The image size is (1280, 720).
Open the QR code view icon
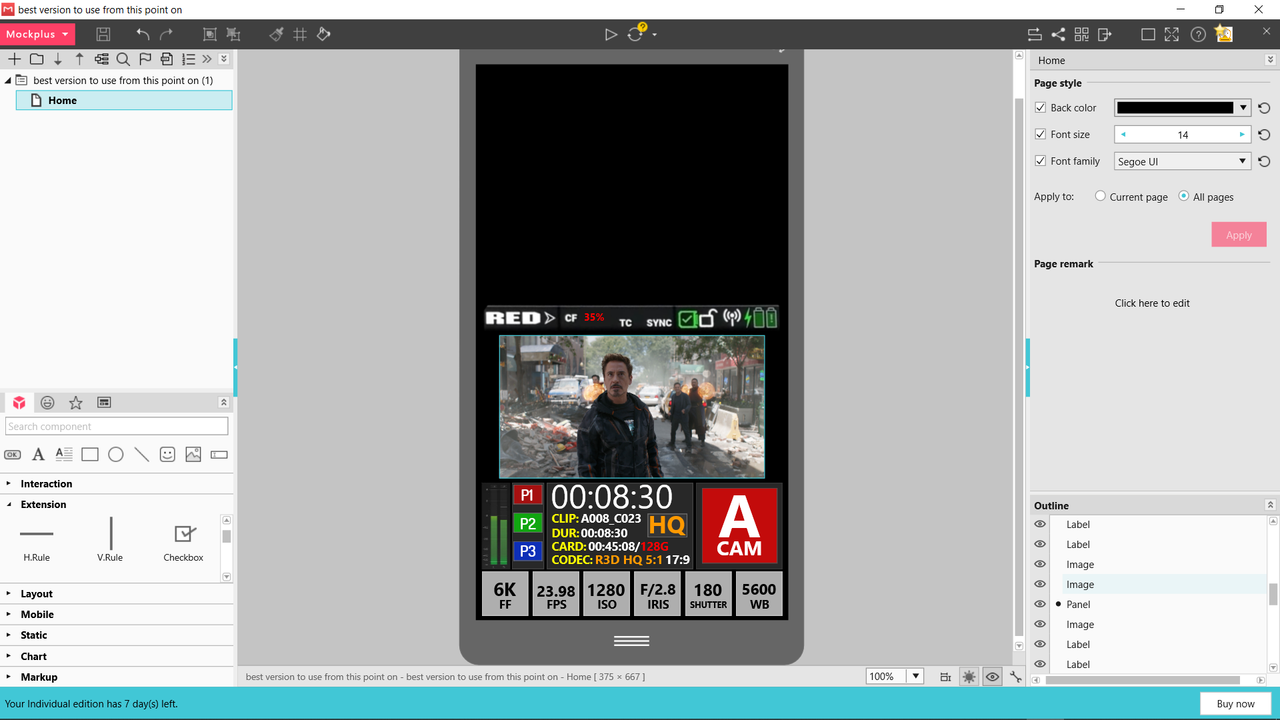coord(1081,34)
